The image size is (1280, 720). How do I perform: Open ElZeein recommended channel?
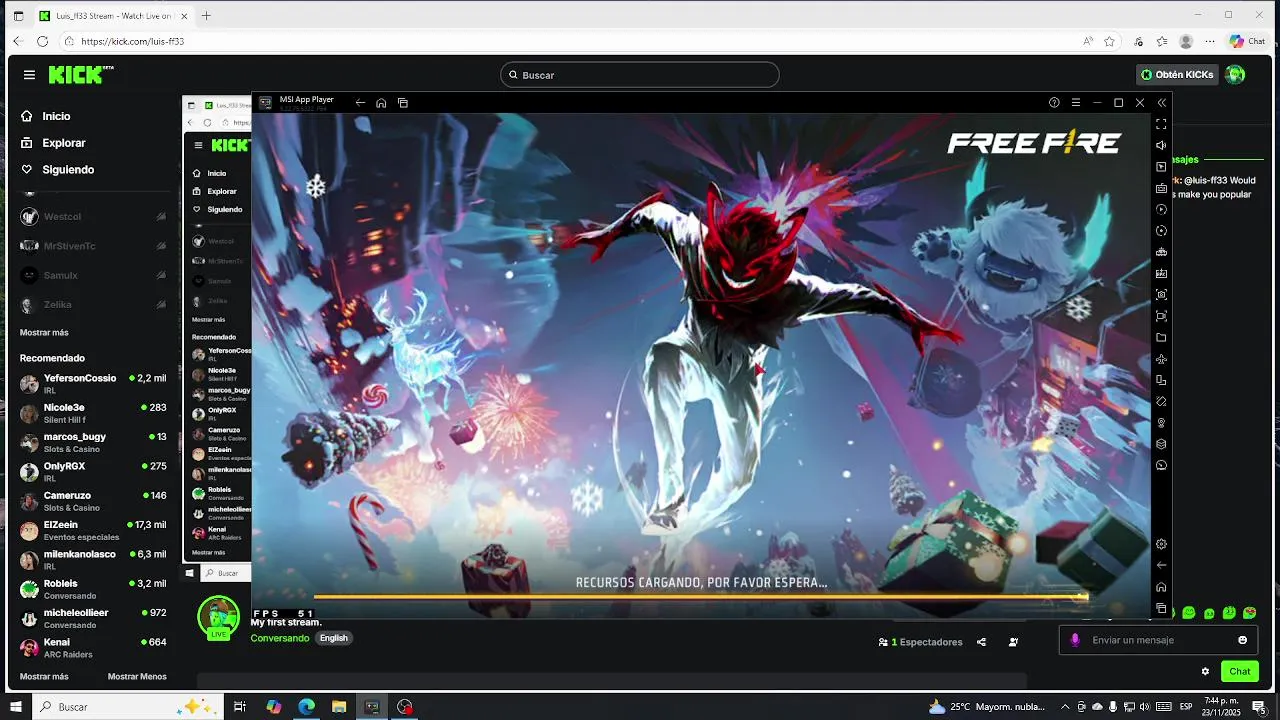93,530
